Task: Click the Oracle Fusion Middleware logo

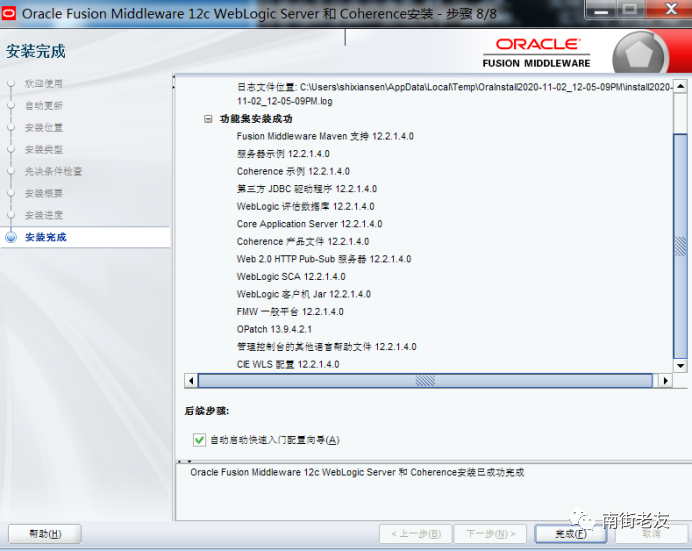Action: click(x=536, y=52)
